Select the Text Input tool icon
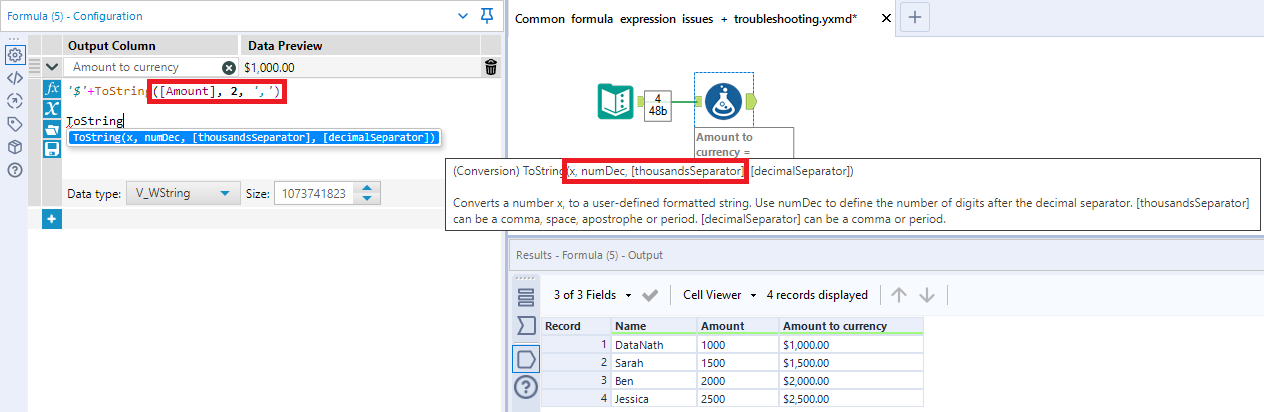Image resolution: width=1264 pixels, height=412 pixels. 615,101
